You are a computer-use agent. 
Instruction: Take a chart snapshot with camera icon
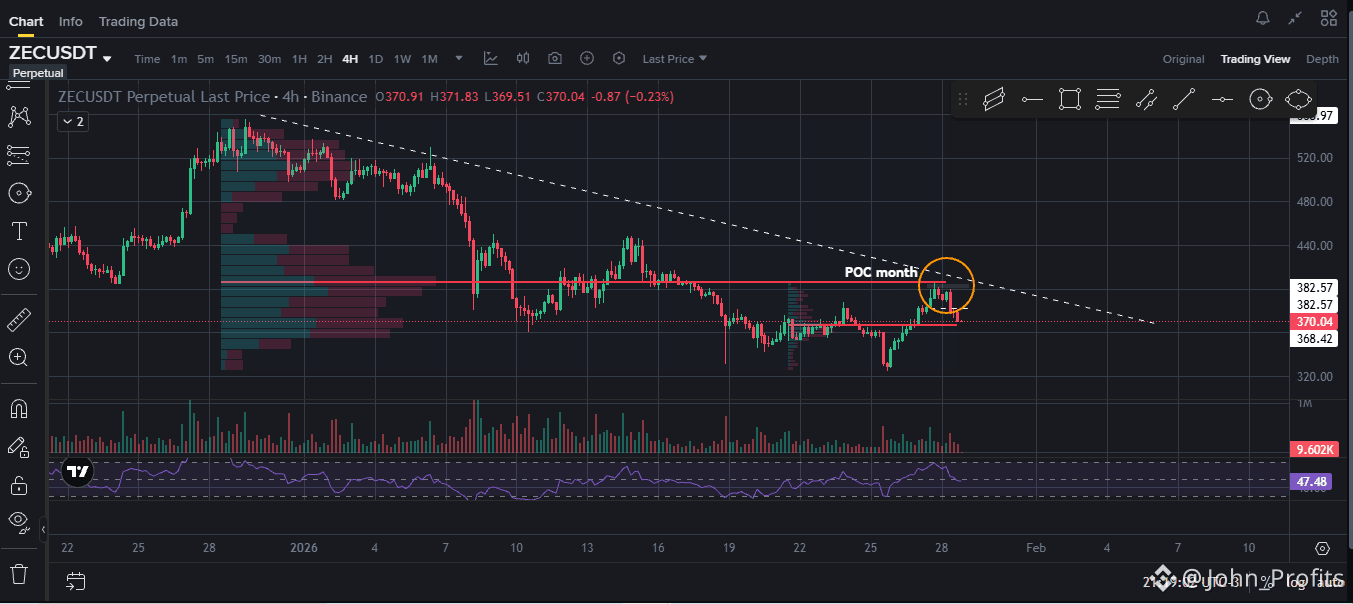pos(554,59)
